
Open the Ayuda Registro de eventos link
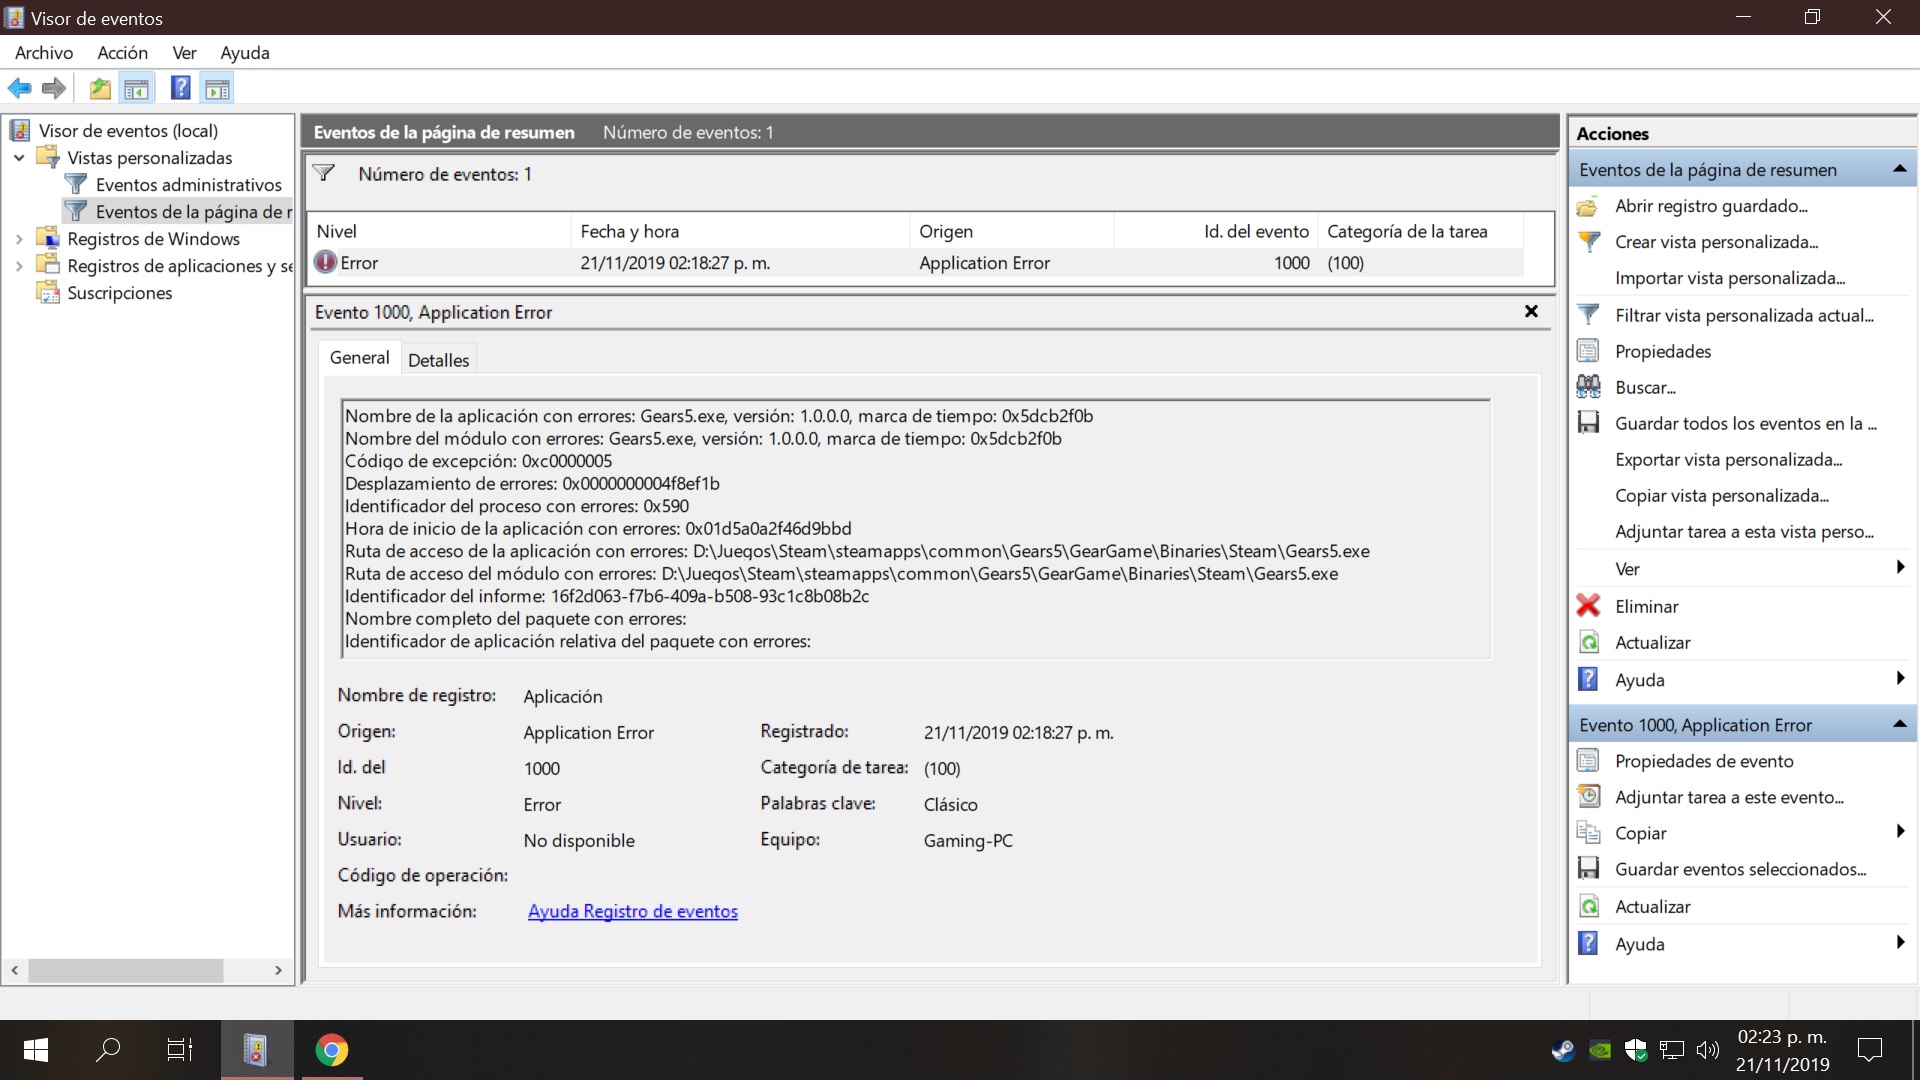[x=632, y=911]
